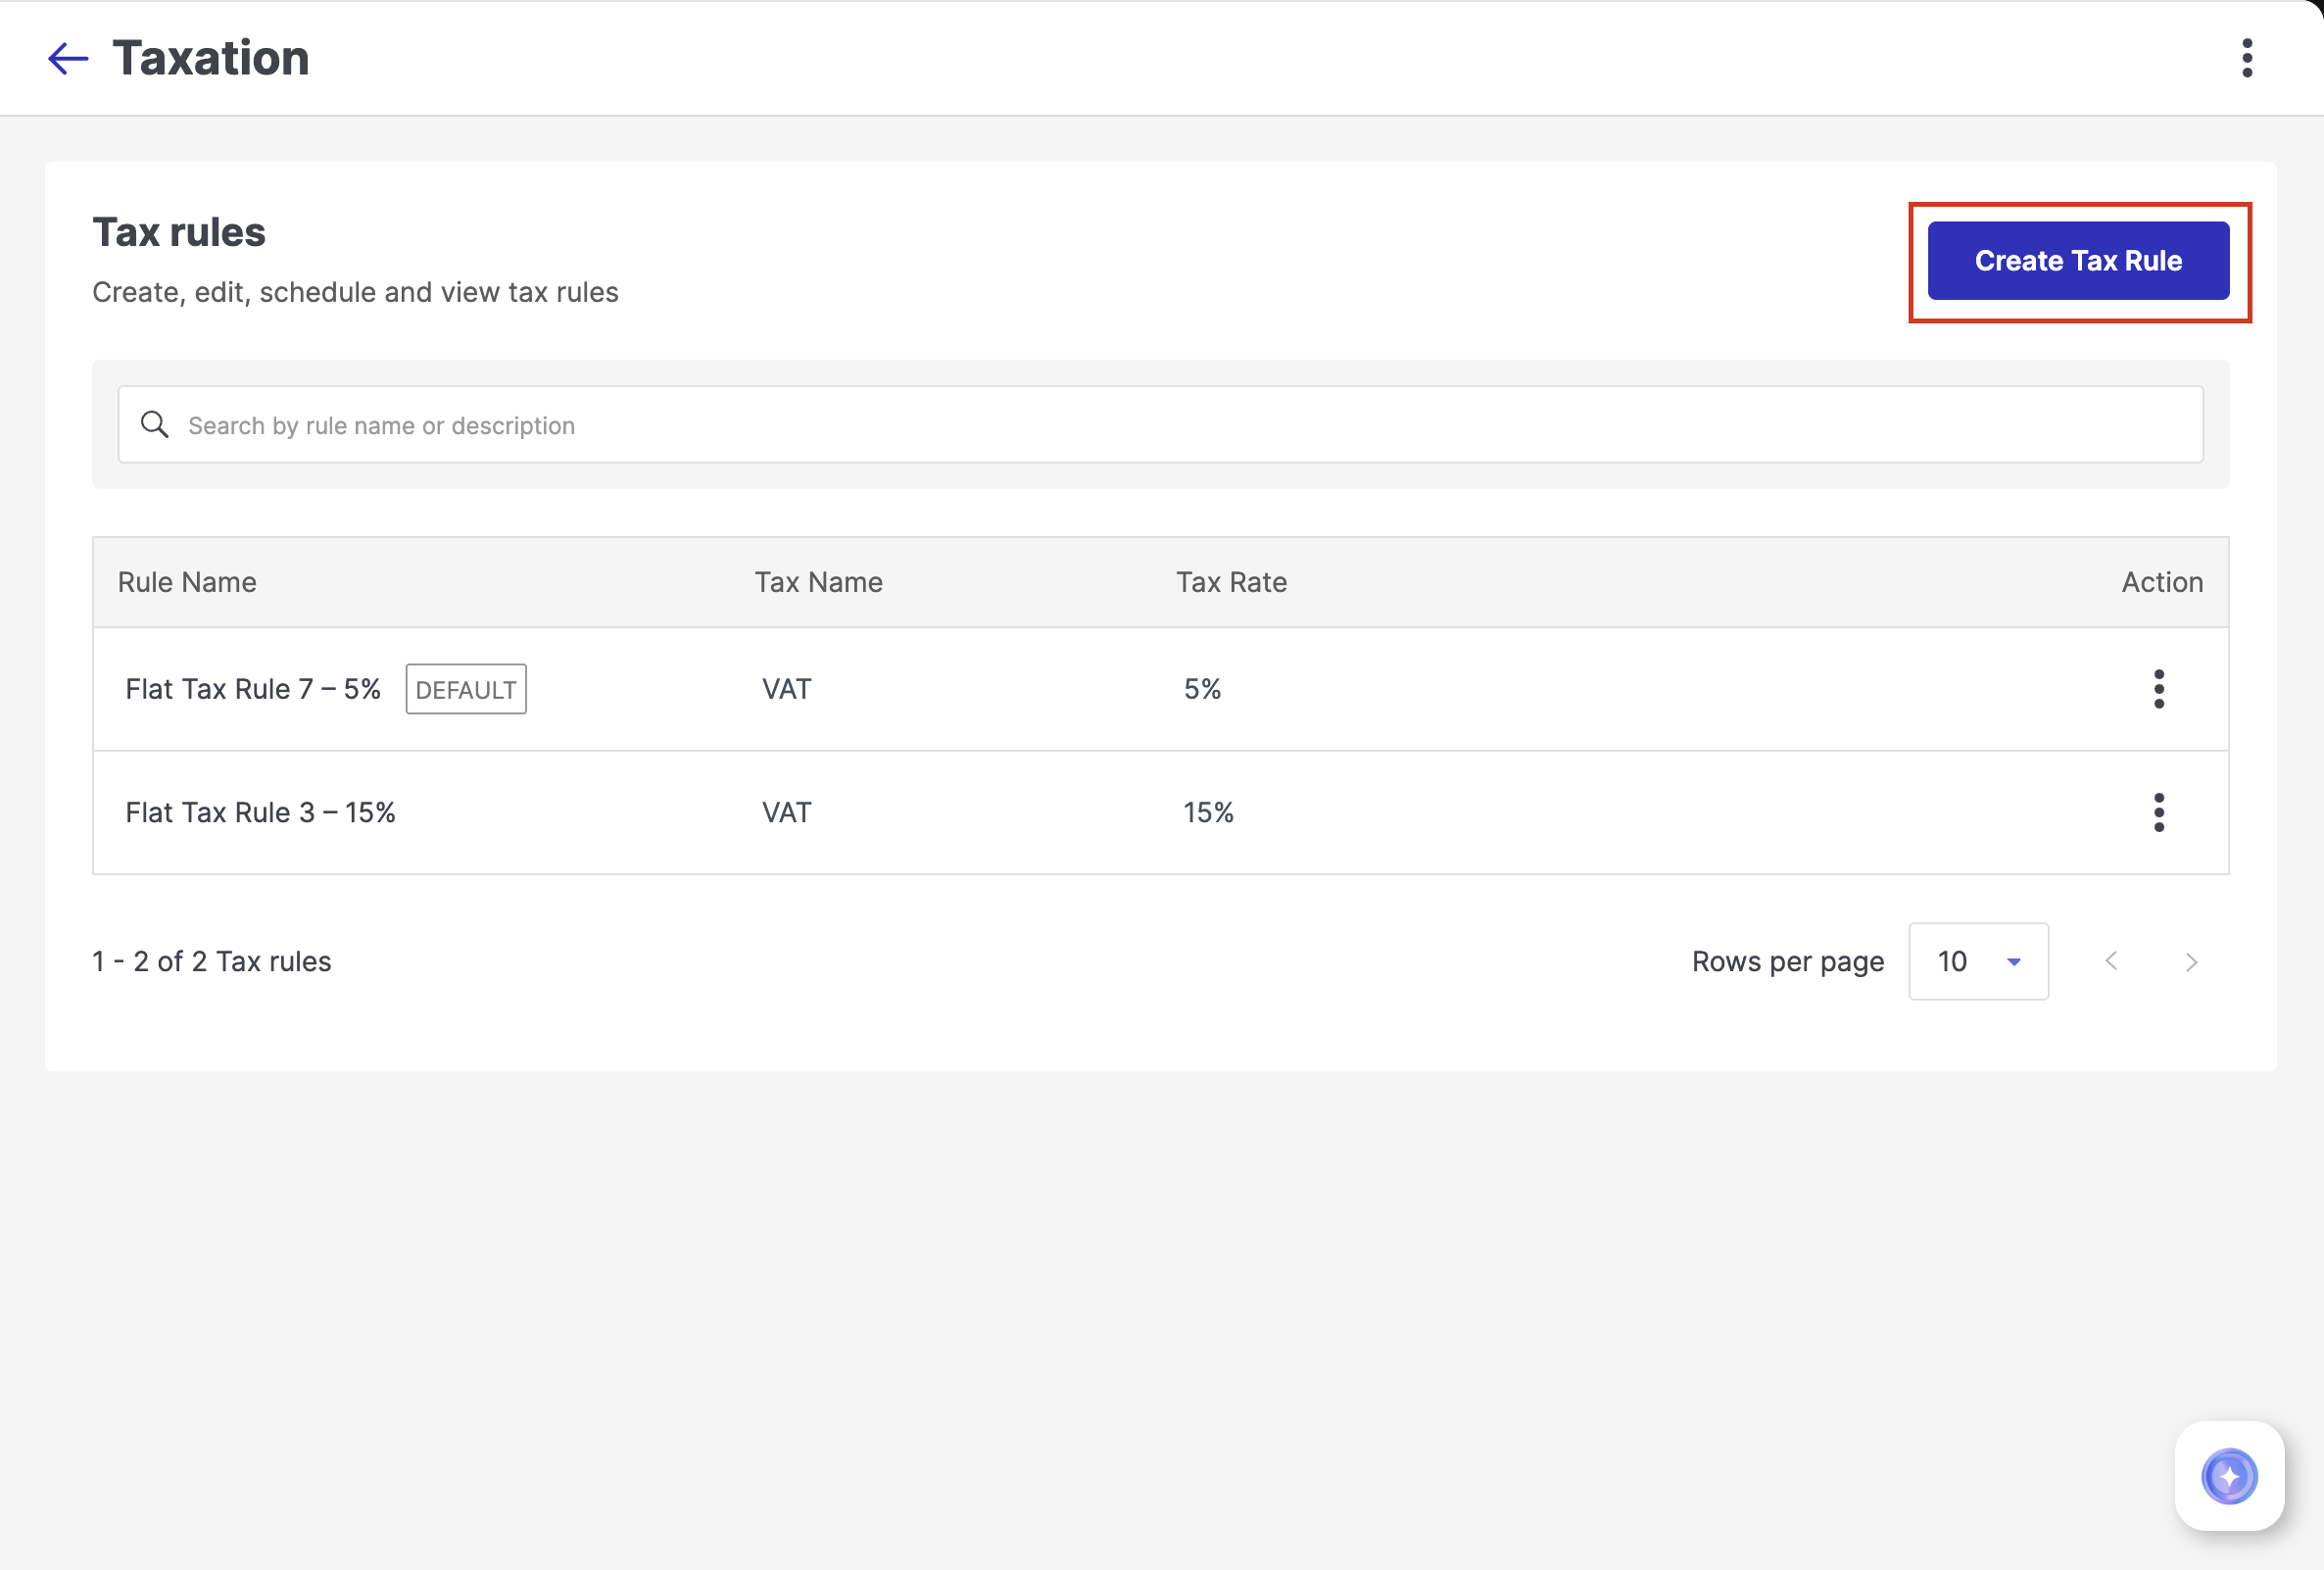Click the Tax rules section heading
This screenshot has height=1570, width=2324.
(179, 232)
